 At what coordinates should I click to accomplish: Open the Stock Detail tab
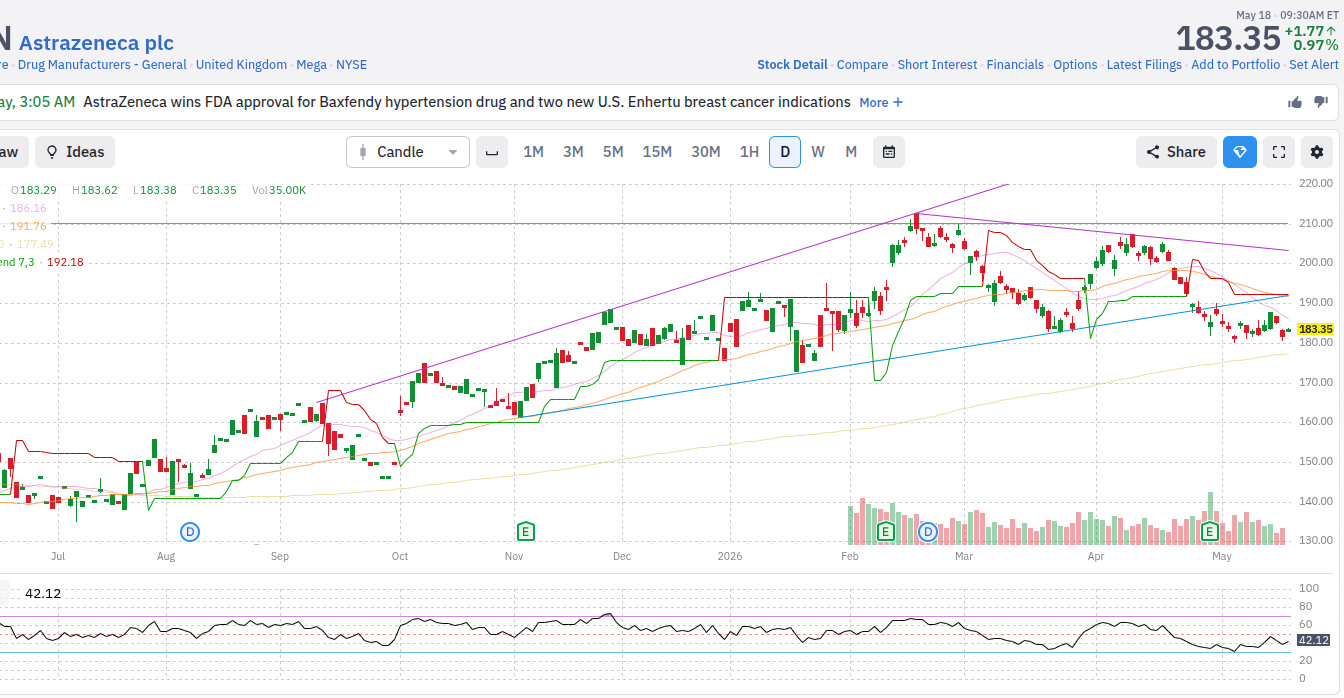[792, 65]
